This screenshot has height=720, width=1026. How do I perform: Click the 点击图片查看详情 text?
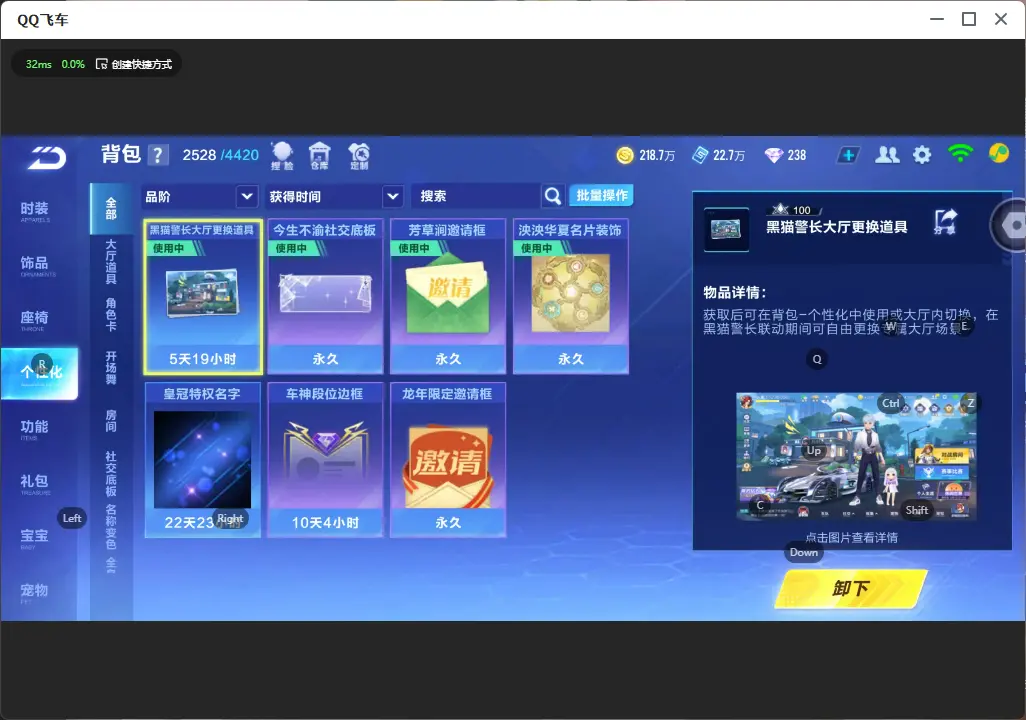pyautogui.click(x=851, y=537)
